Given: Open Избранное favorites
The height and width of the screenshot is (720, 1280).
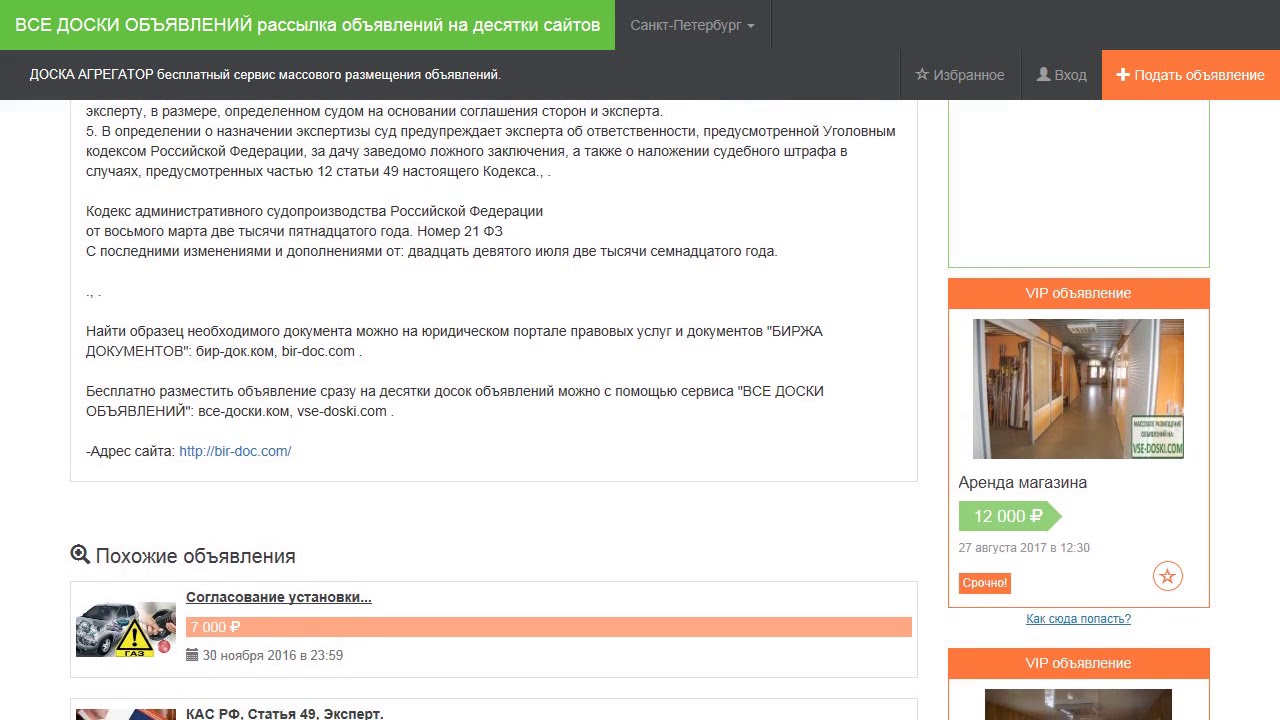Looking at the screenshot, I should [959, 75].
